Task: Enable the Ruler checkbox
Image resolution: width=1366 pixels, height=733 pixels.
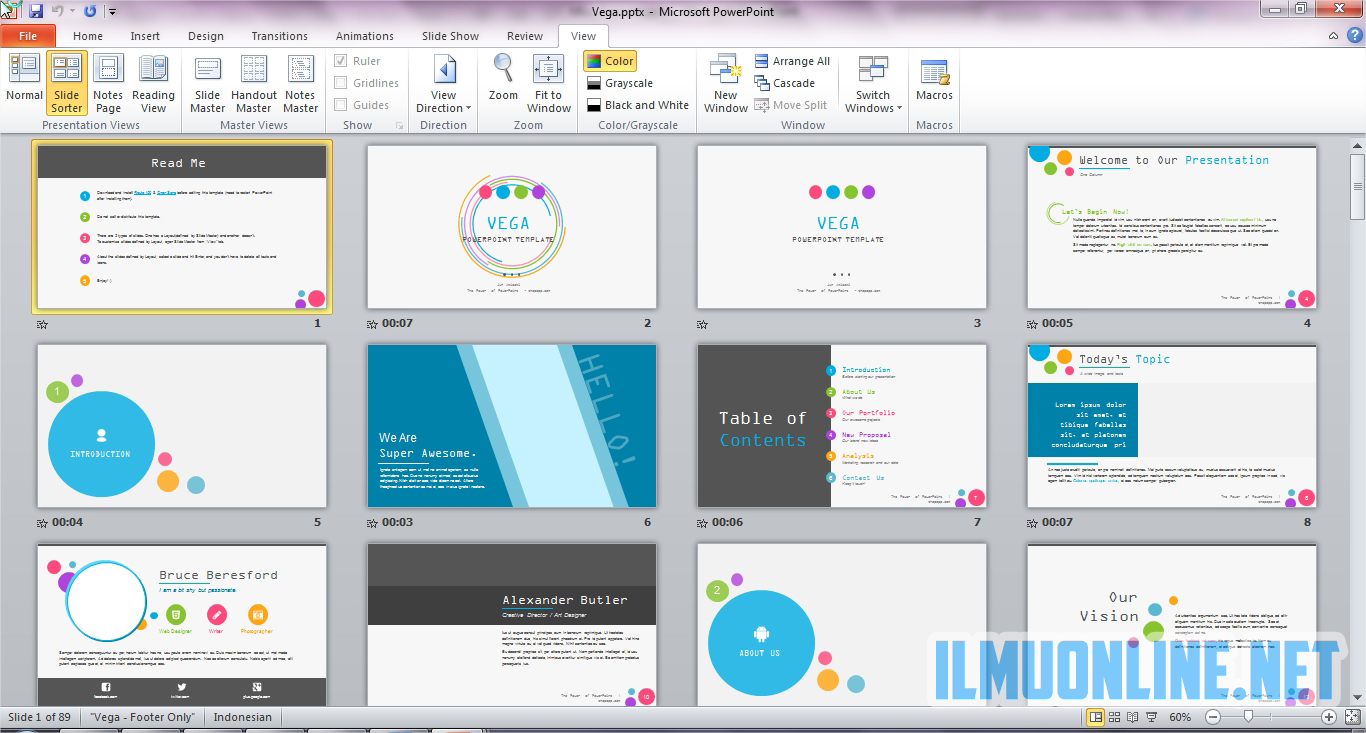Action: (341, 61)
